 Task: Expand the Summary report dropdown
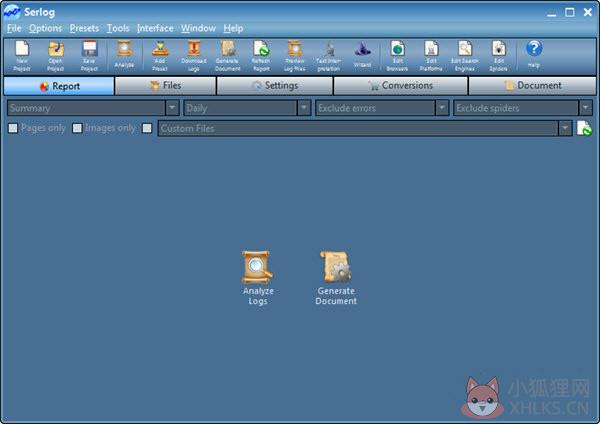pyautogui.click(x=172, y=108)
